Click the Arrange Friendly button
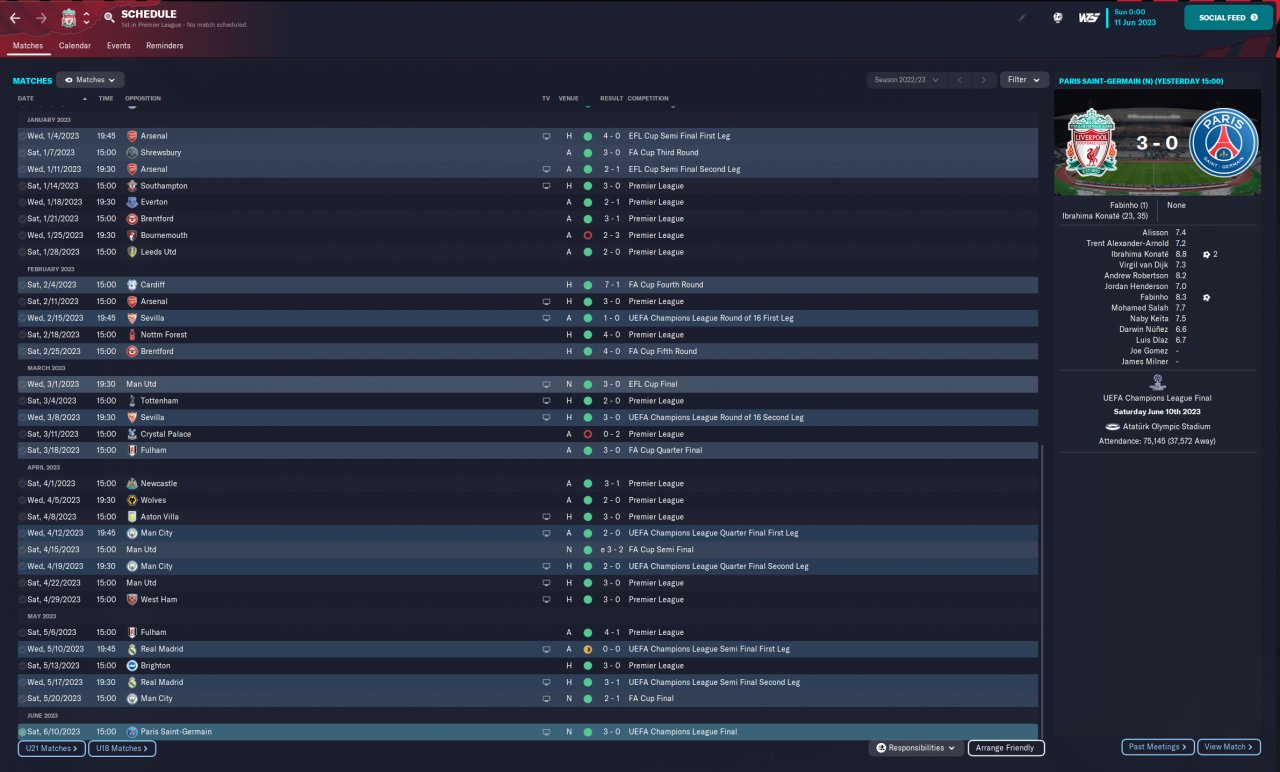The height and width of the screenshot is (772, 1280). 1006,748
